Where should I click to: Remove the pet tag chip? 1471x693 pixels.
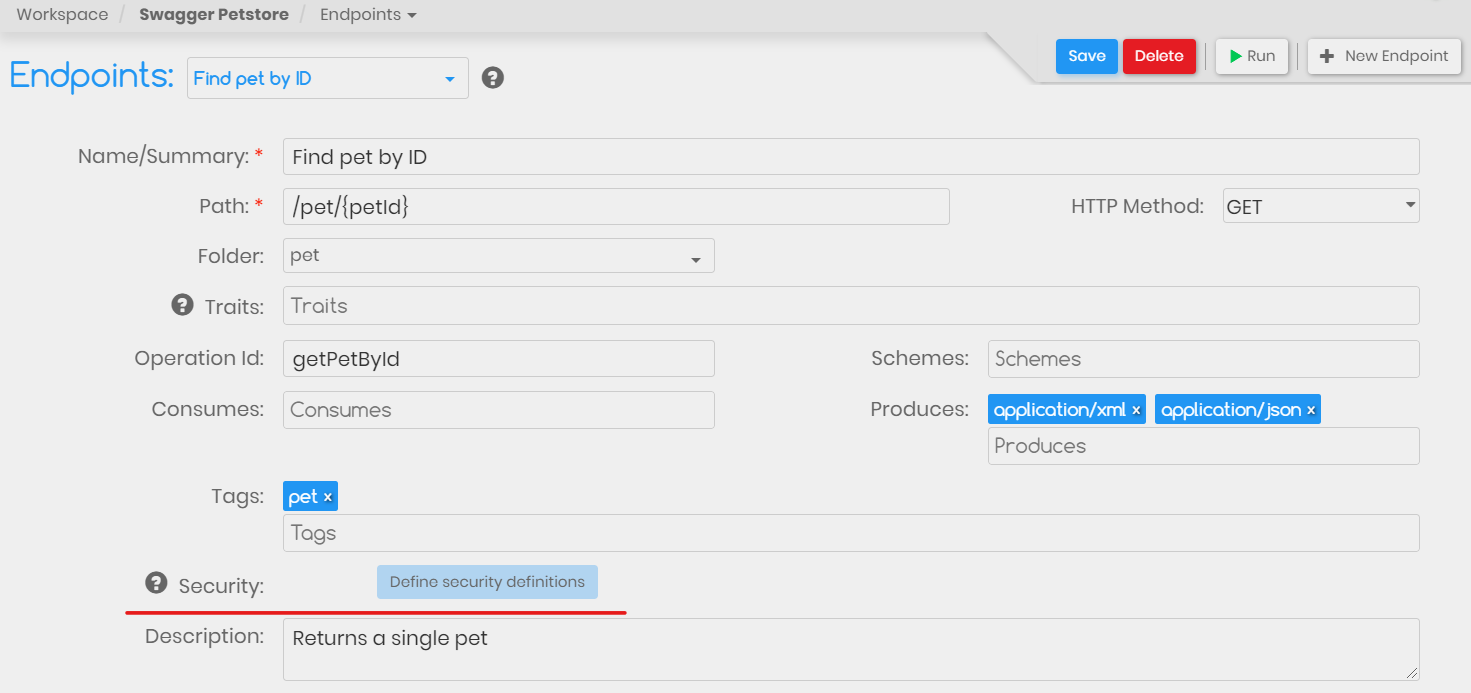point(327,497)
